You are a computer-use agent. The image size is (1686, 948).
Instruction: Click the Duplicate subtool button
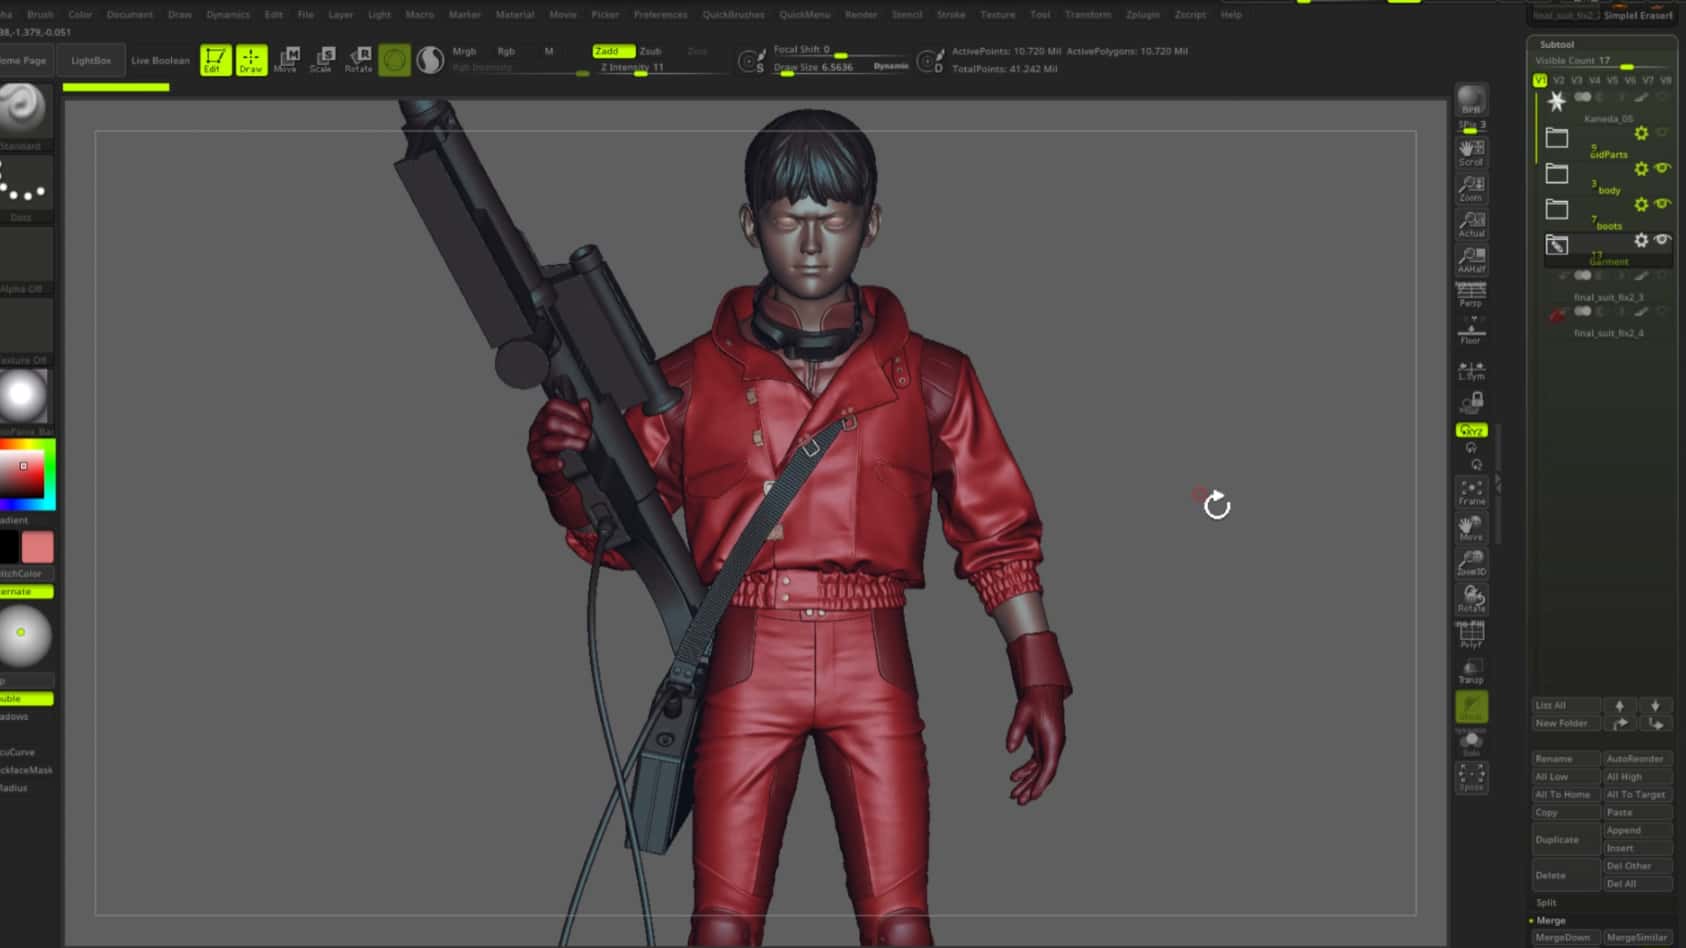[x=1565, y=840]
